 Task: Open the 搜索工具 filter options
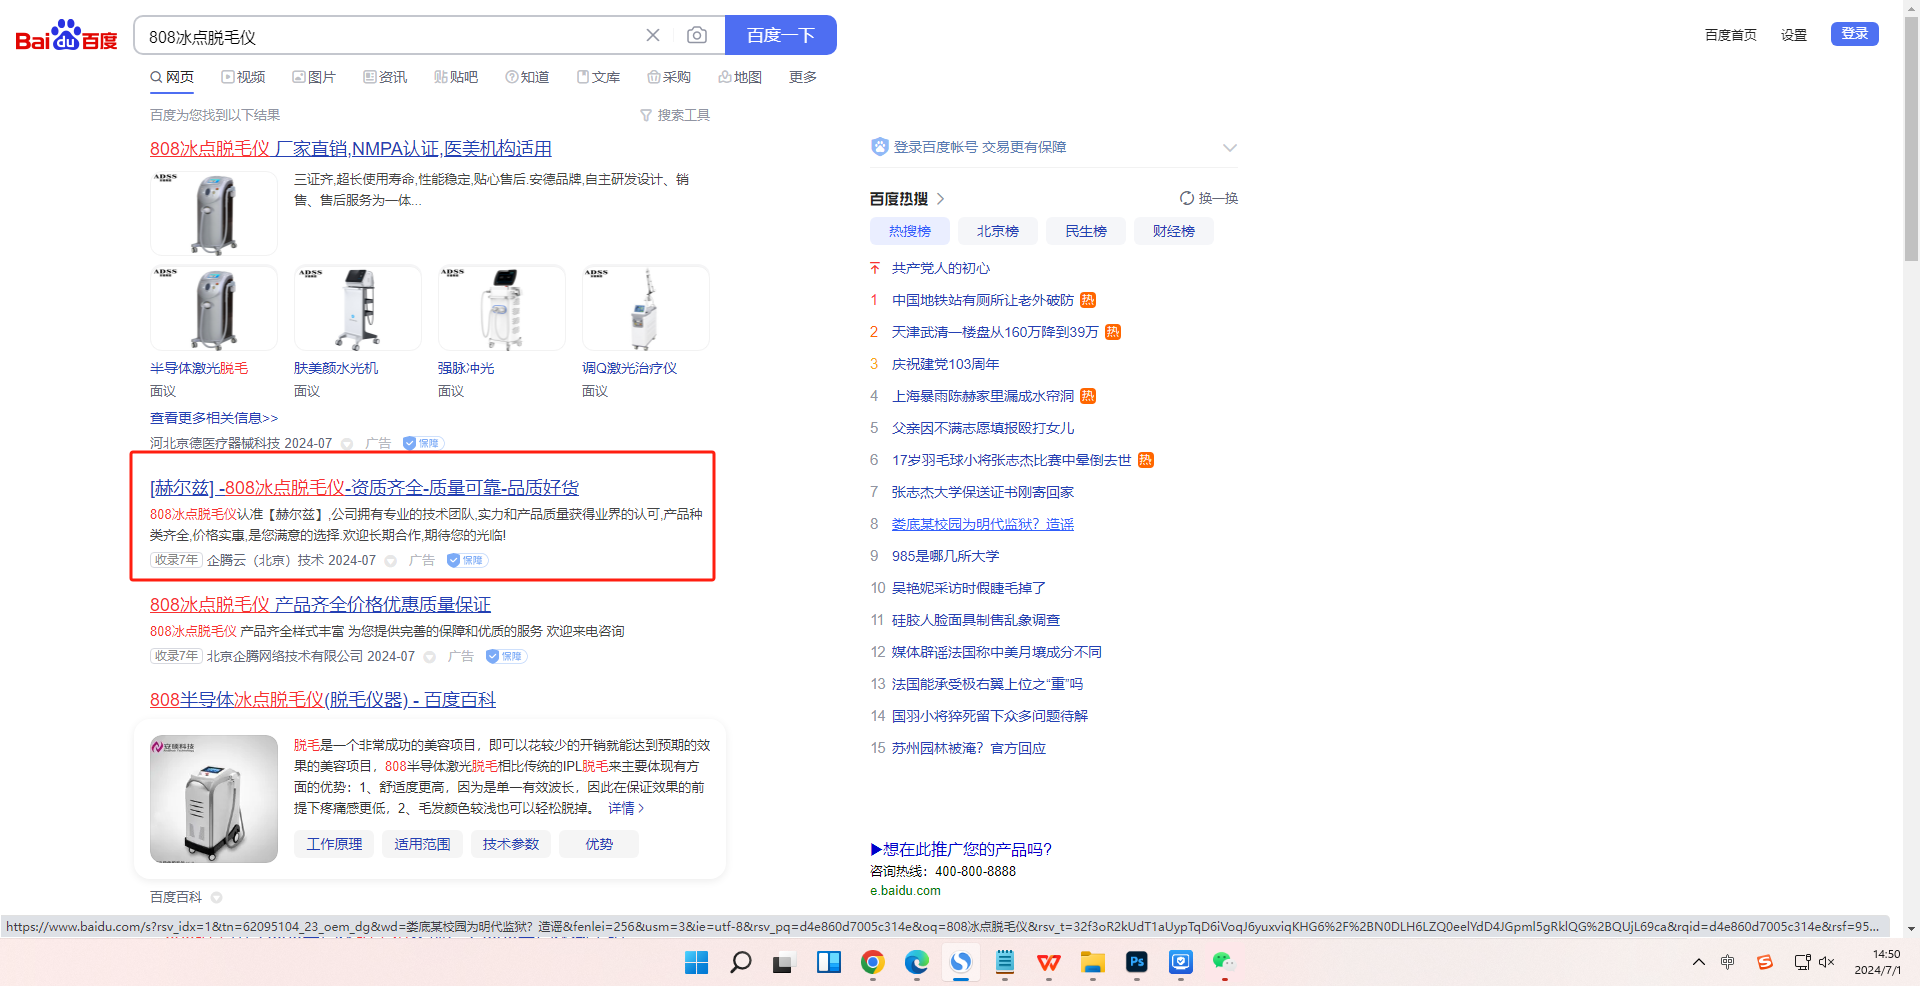tap(675, 115)
